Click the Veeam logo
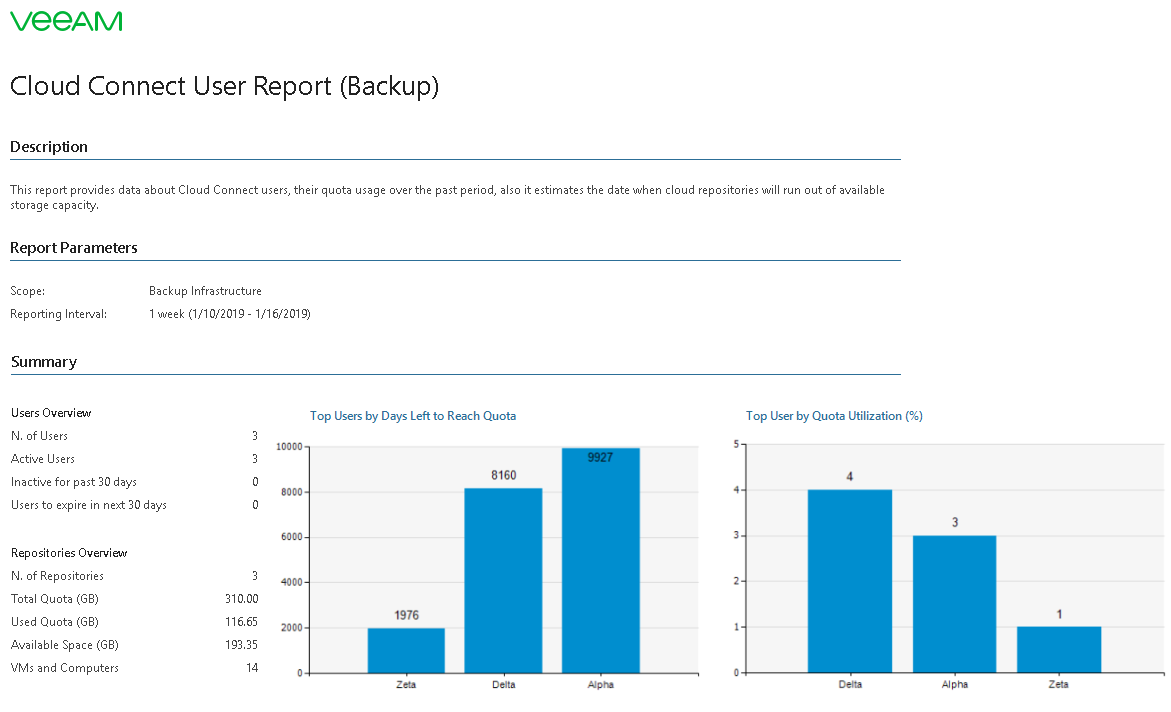This screenshot has width=1171, height=712. coord(66,21)
